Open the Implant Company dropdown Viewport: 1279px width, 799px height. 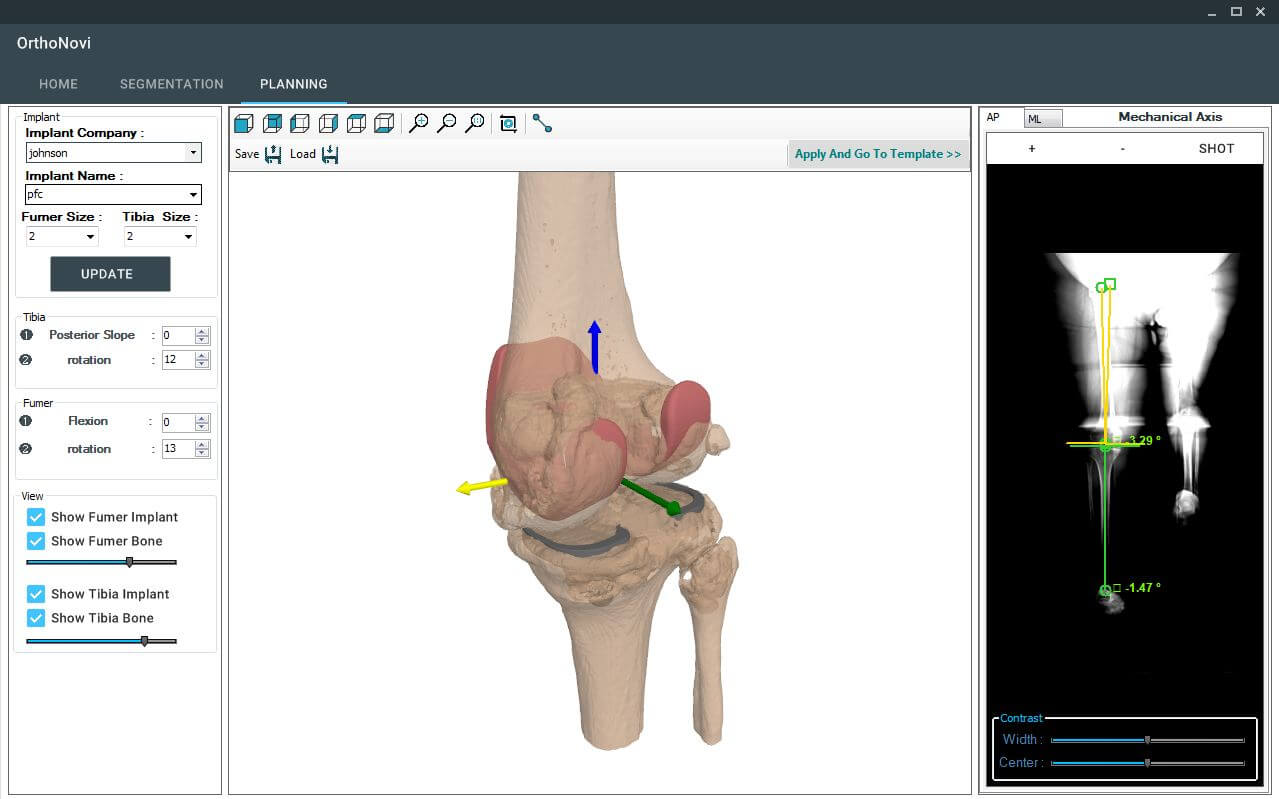[193, 153]
